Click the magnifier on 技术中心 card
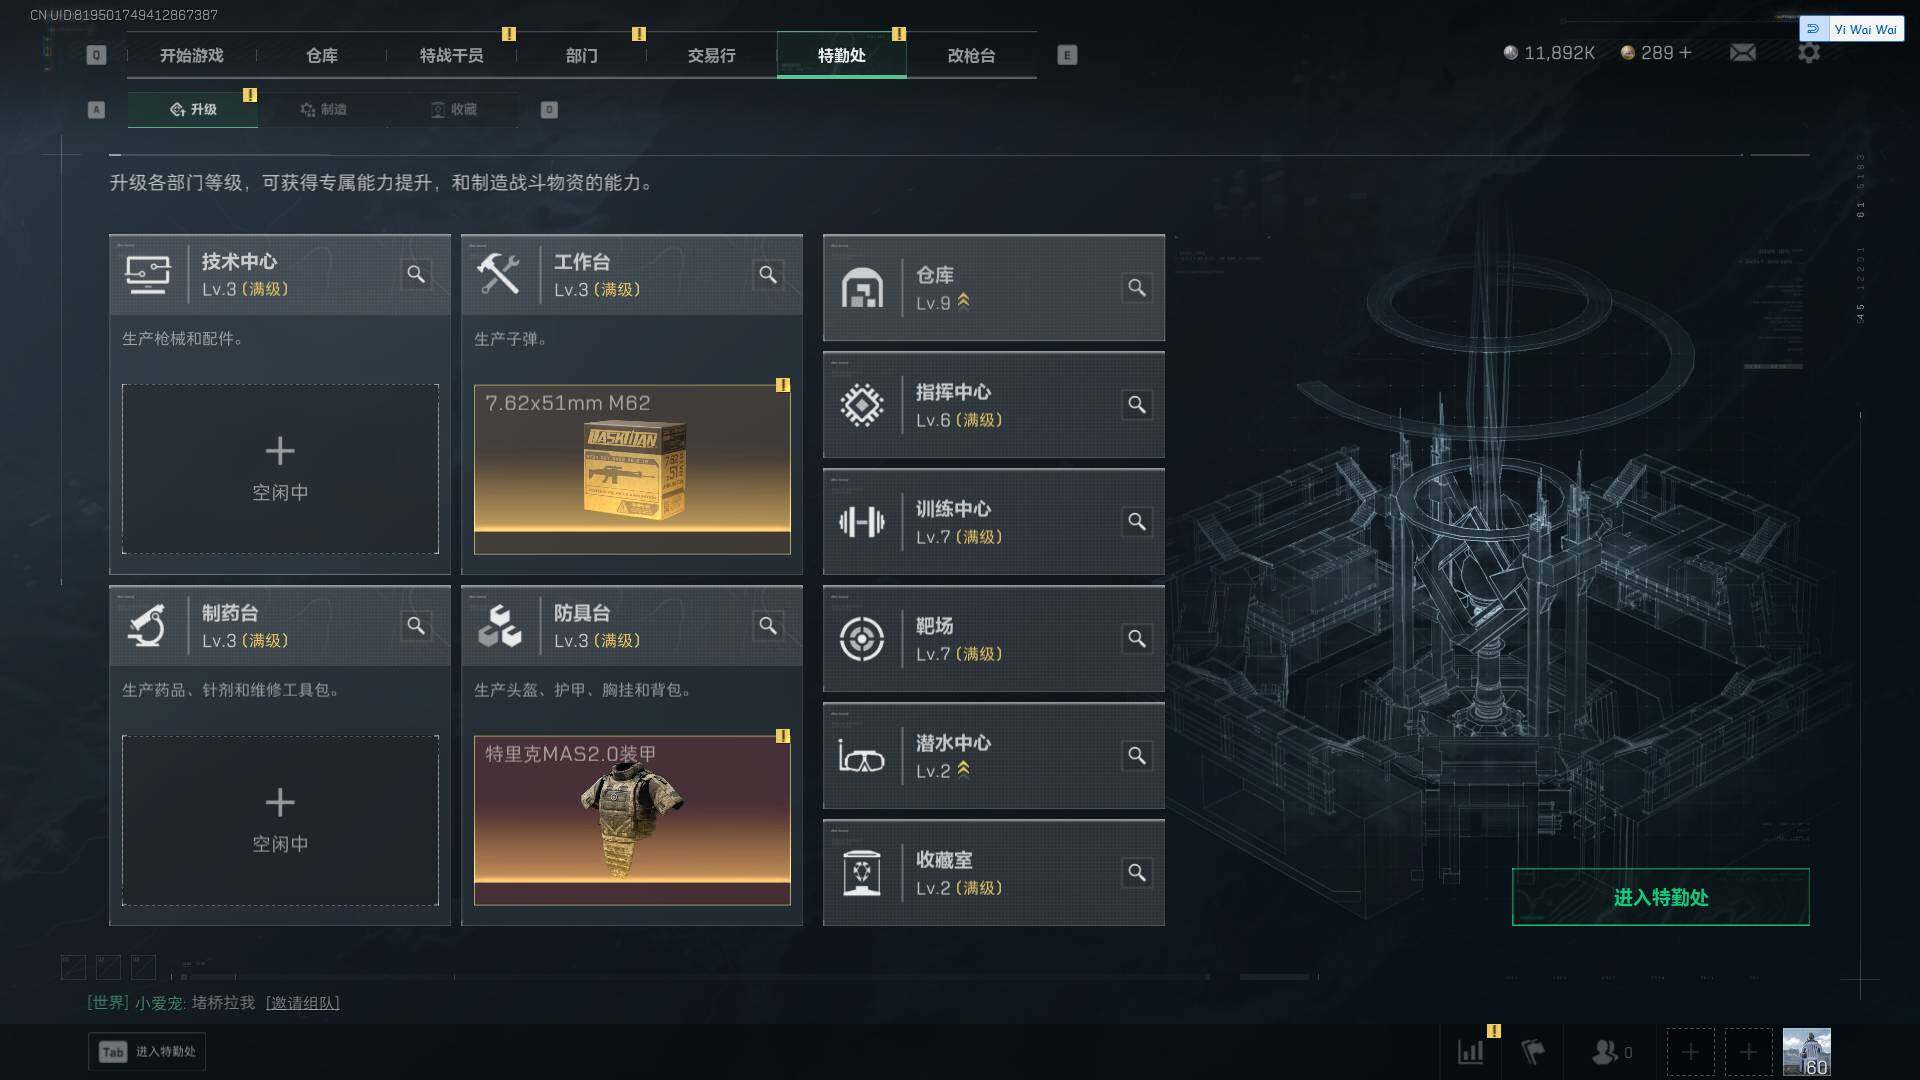Viewport: 1920px width, 1080px height. point(416,274)
